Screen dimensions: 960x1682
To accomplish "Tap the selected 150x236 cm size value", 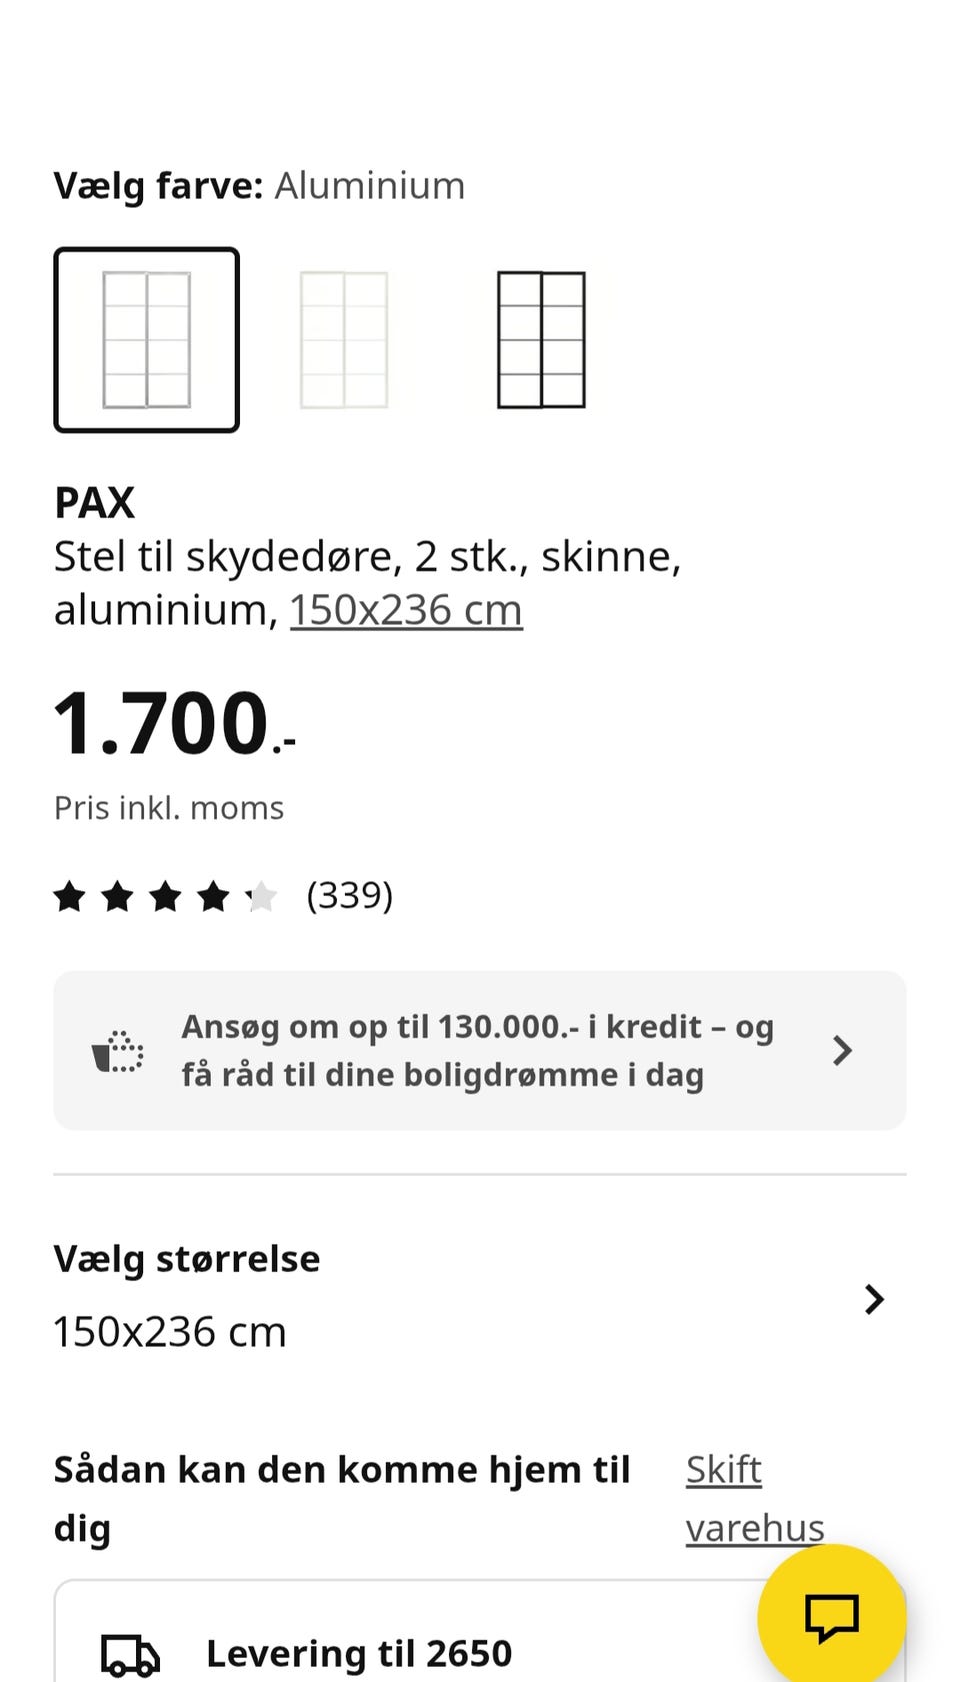I will pos(170,1332).
